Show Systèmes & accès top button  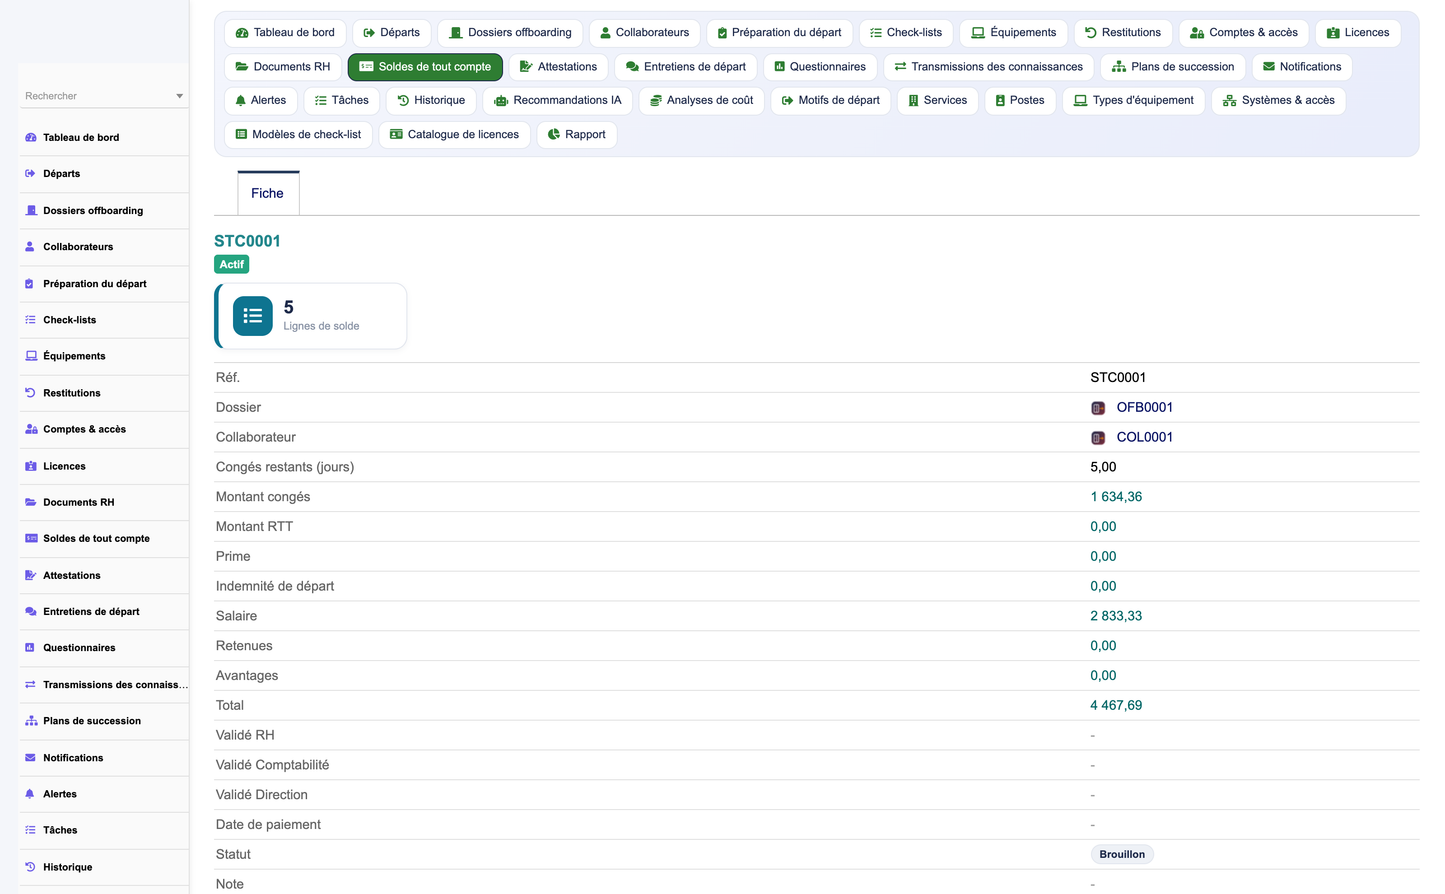pos(1279,101)
